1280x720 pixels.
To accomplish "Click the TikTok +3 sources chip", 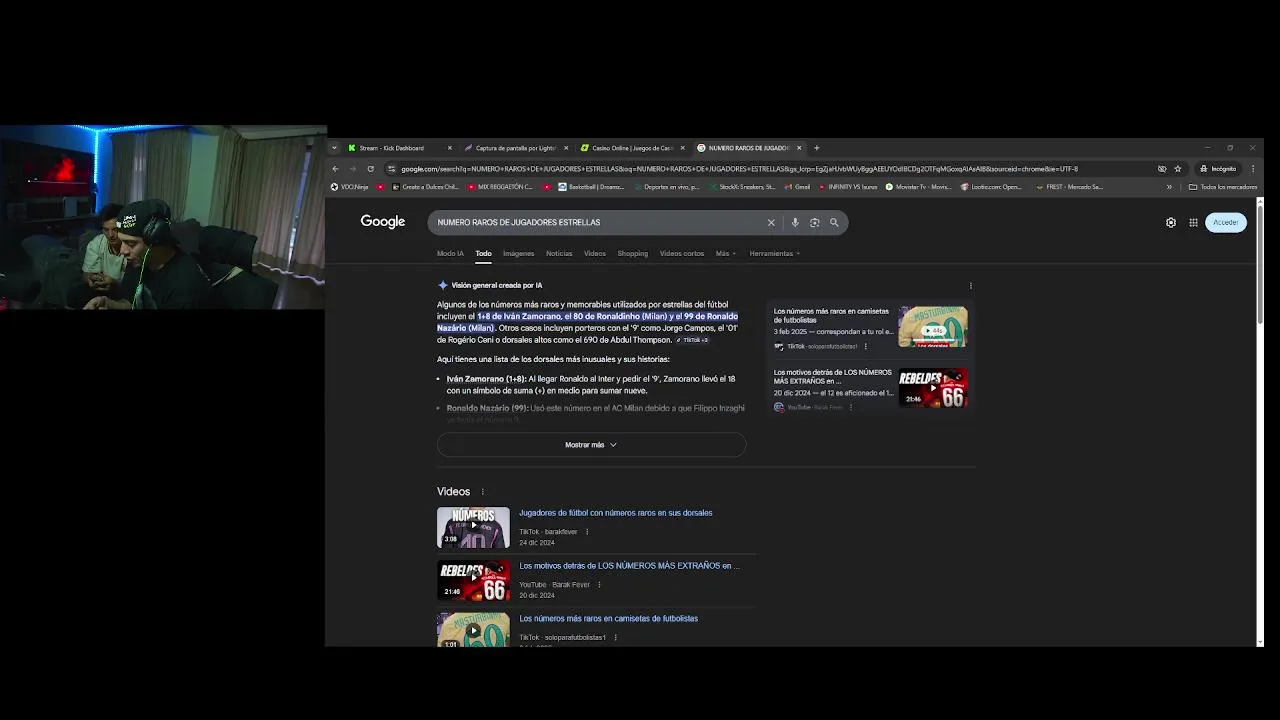I will pos(692,340).
